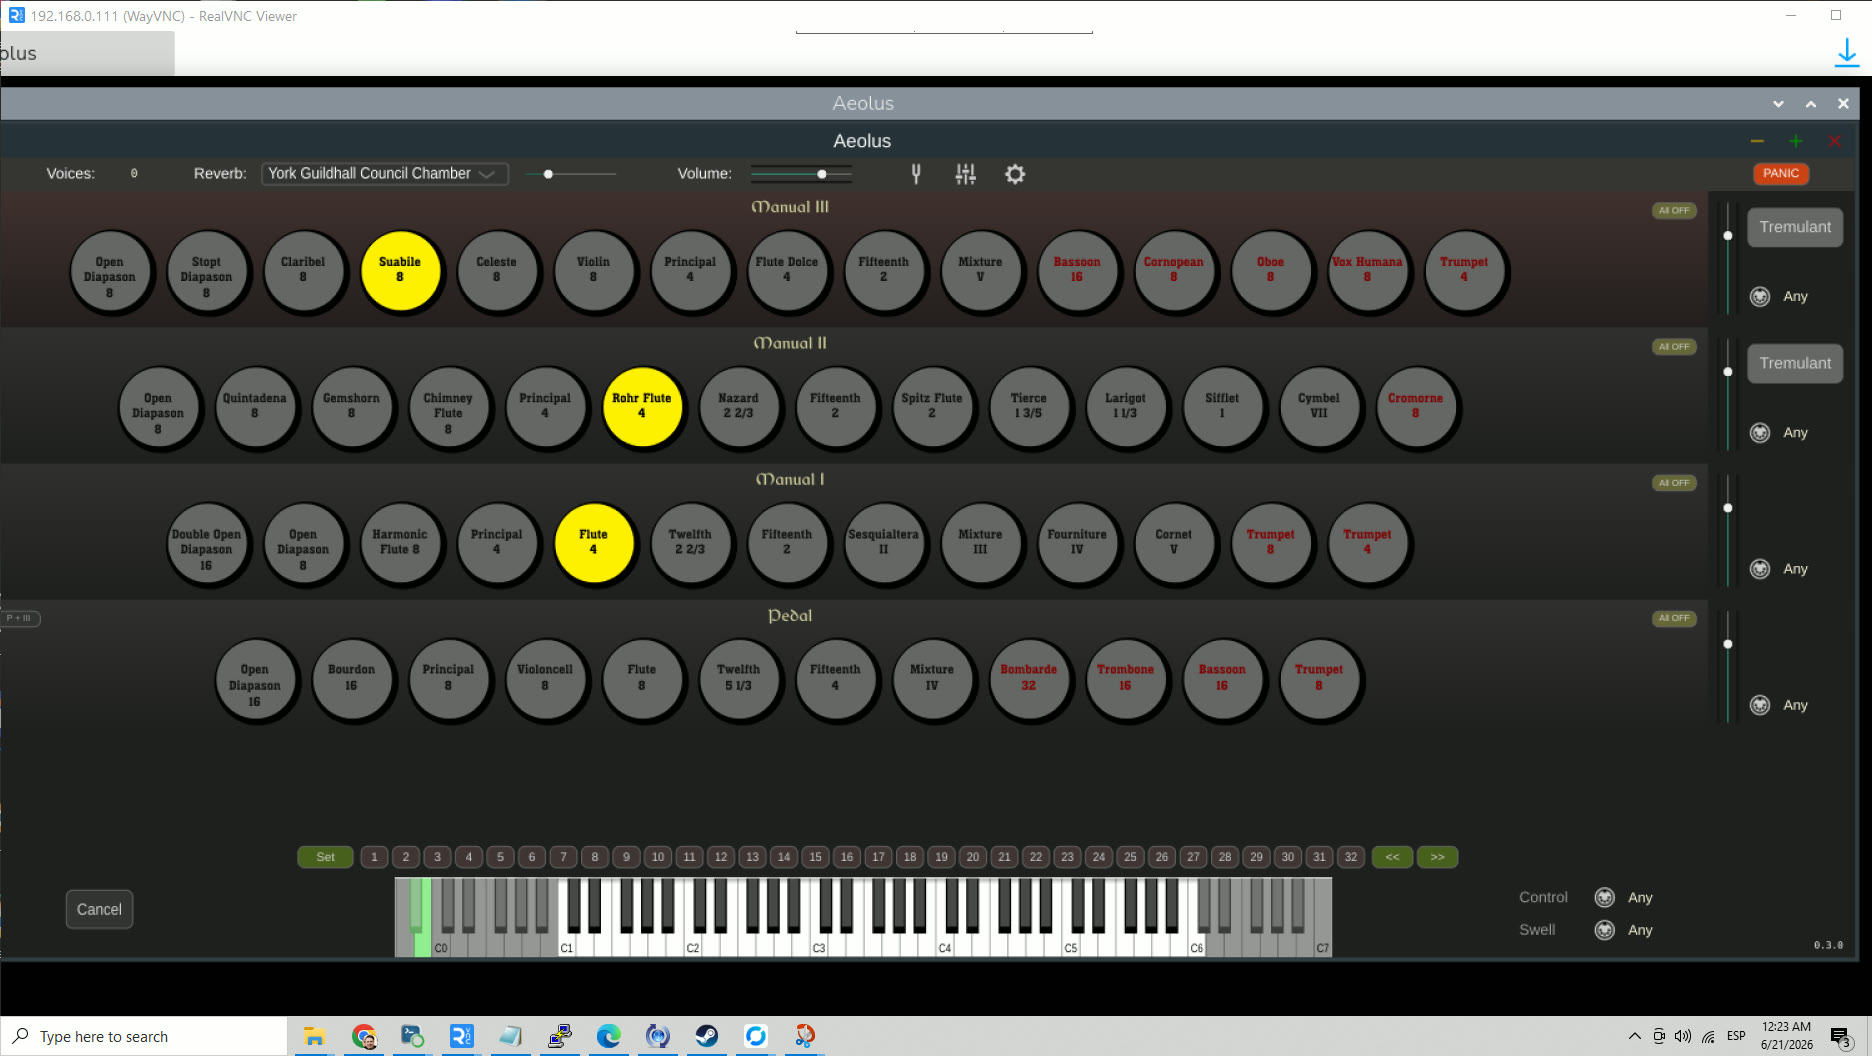
Task: Click the VNC viewer download arrow icon
Action: click(1846, 53)
